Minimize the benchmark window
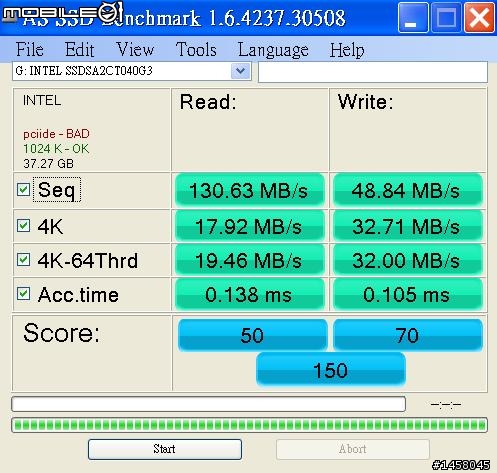 (413, 17)
